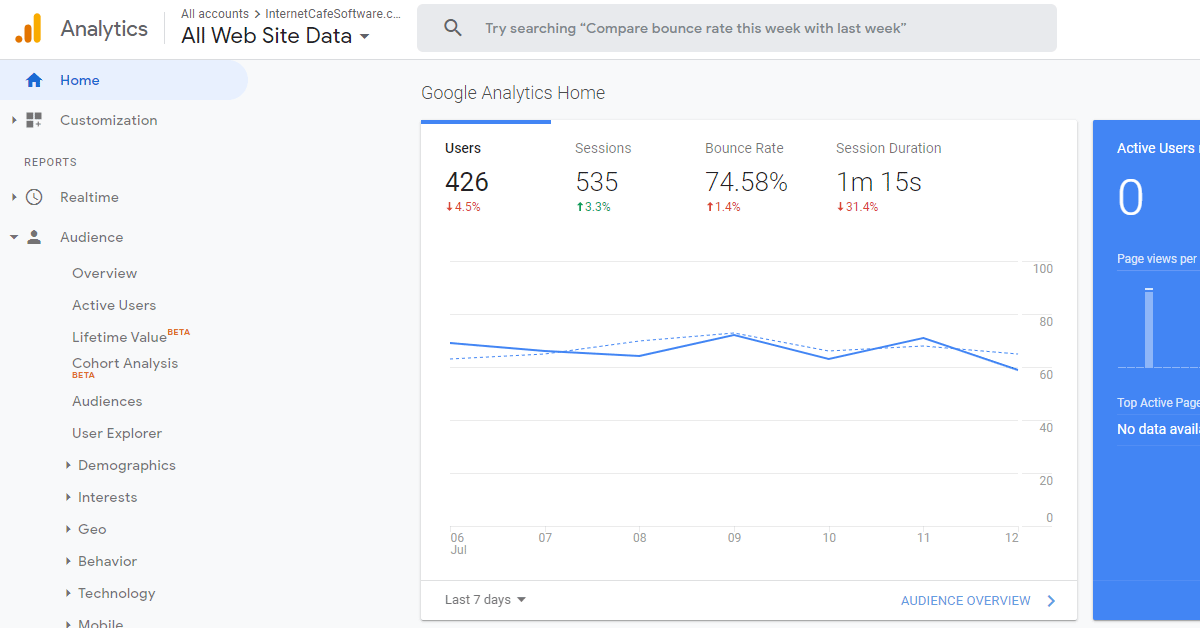Screen dimensions: 1200x628
Task: Click the 1m 15s duration value
Action: coord(879,182)
